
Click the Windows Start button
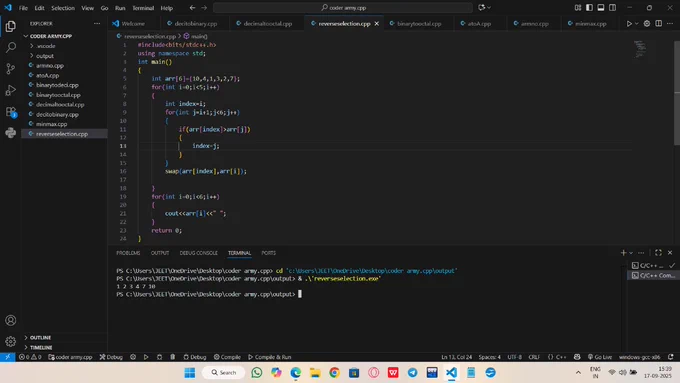tap(190, 373)
